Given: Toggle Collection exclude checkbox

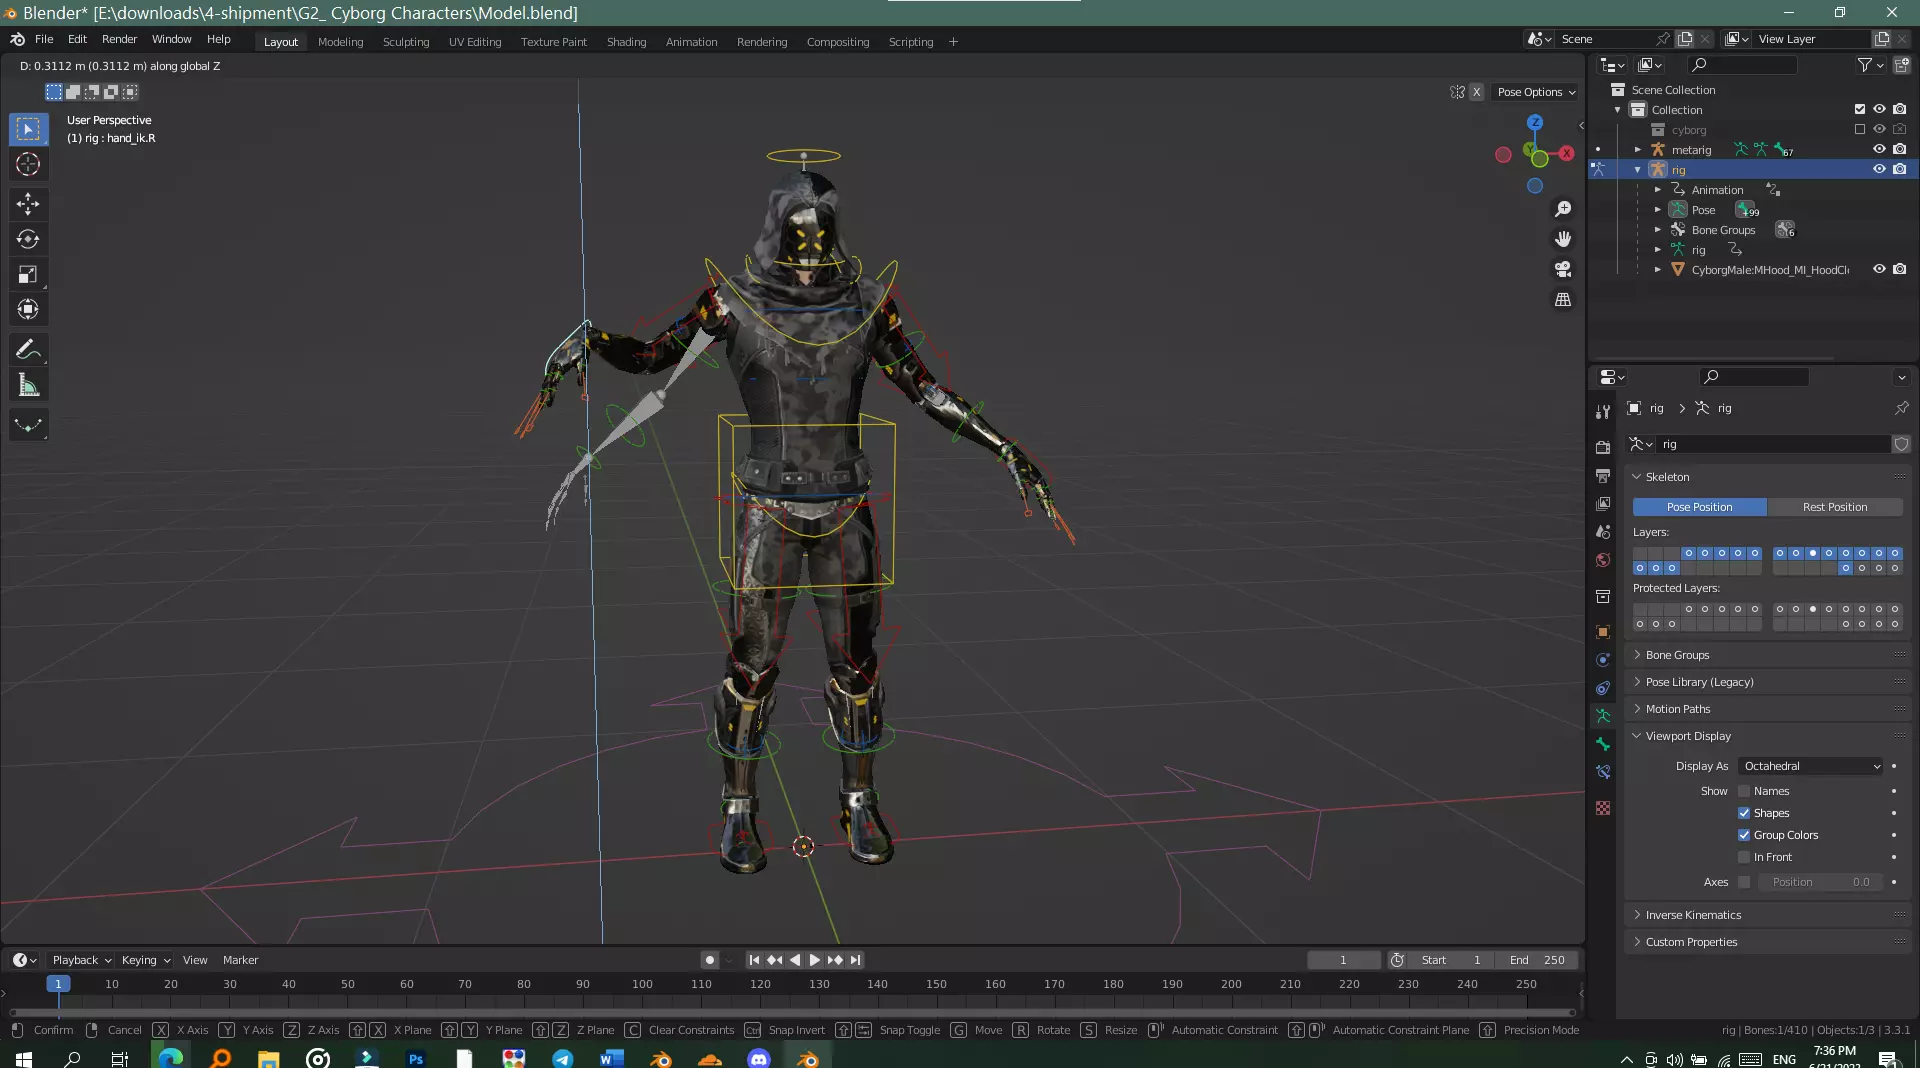Looking at the screenshot, I should tap(1860, 109).
